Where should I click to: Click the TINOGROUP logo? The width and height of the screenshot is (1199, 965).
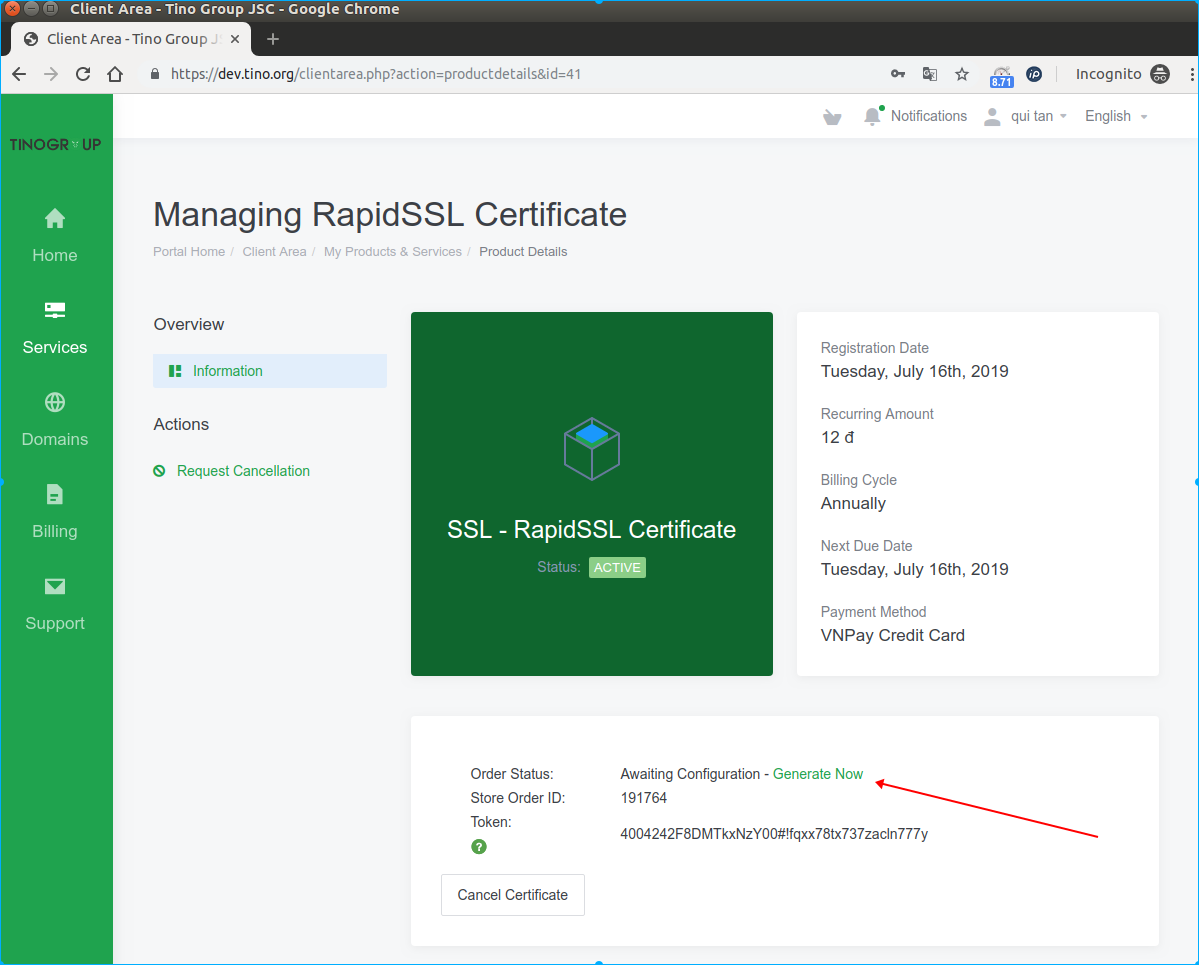pos(55,145)
